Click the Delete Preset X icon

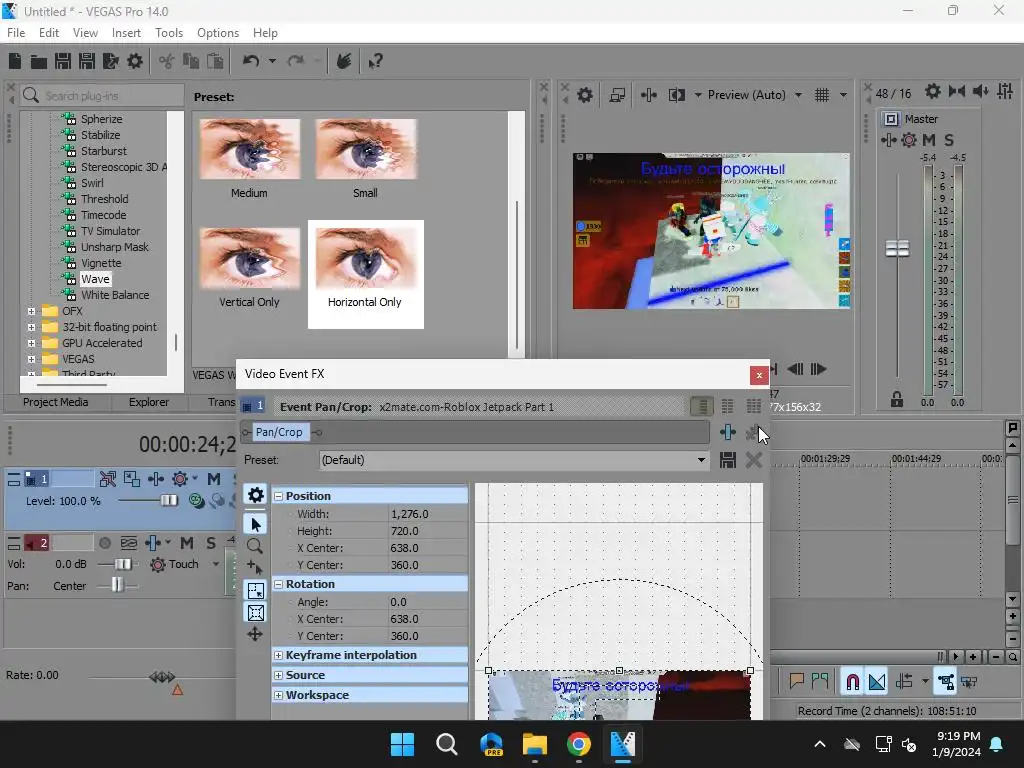(x=754, y=460)
